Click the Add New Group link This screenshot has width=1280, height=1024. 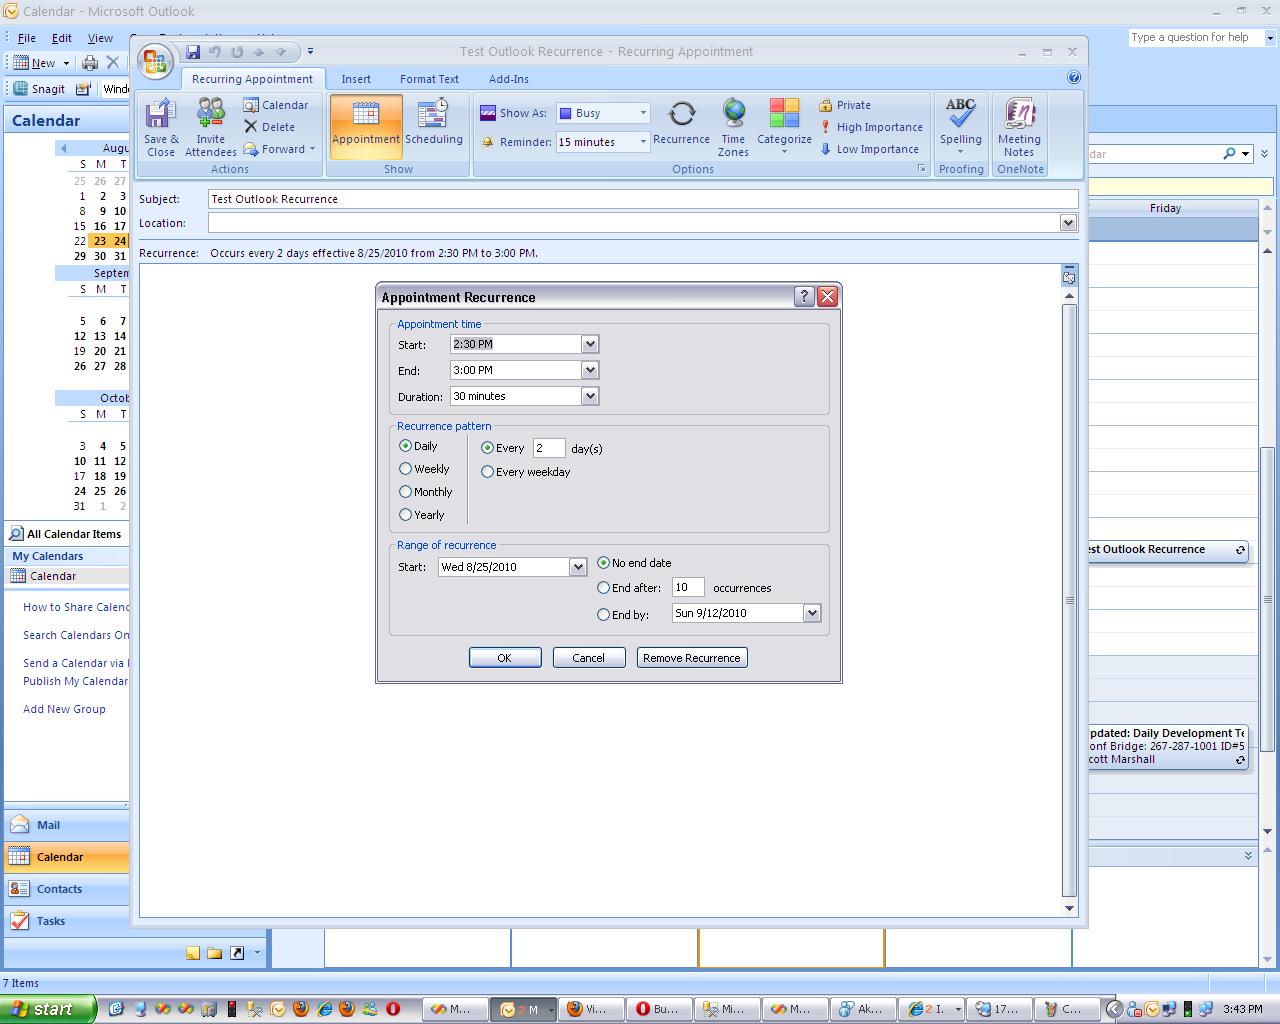[x=64, y=709]
